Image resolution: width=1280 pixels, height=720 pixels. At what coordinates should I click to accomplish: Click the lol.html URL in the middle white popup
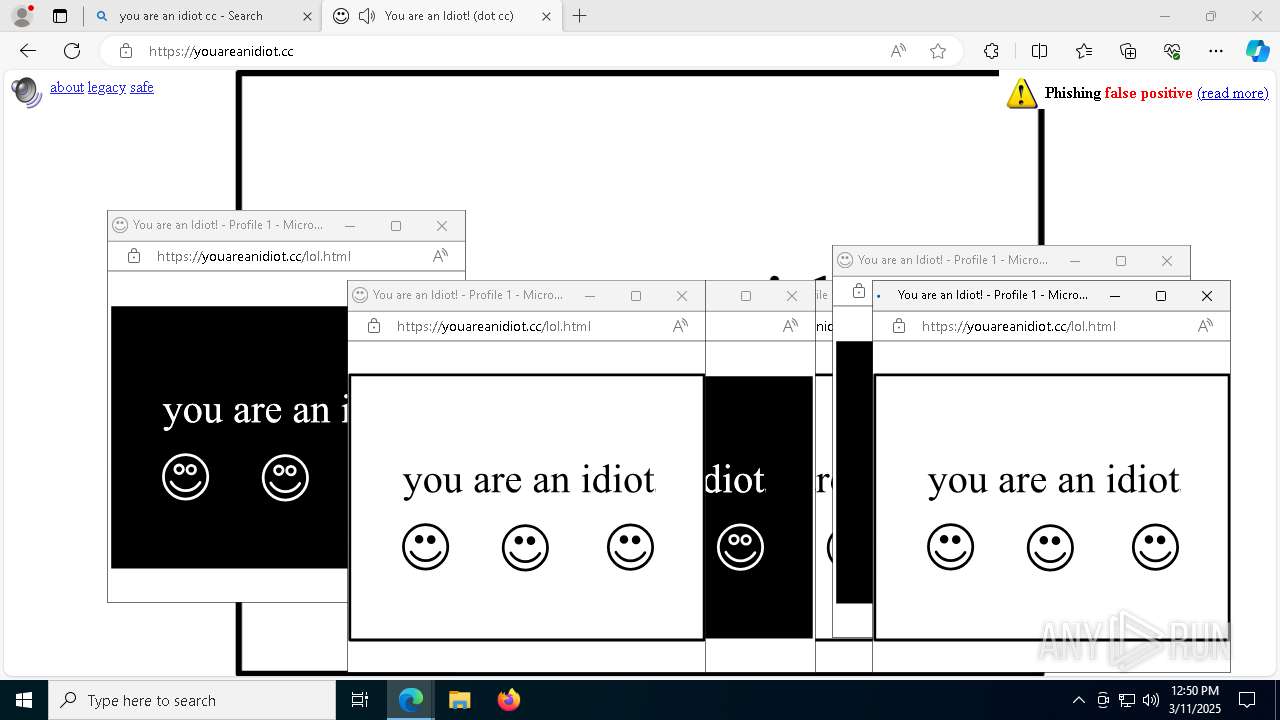(494, 326)
